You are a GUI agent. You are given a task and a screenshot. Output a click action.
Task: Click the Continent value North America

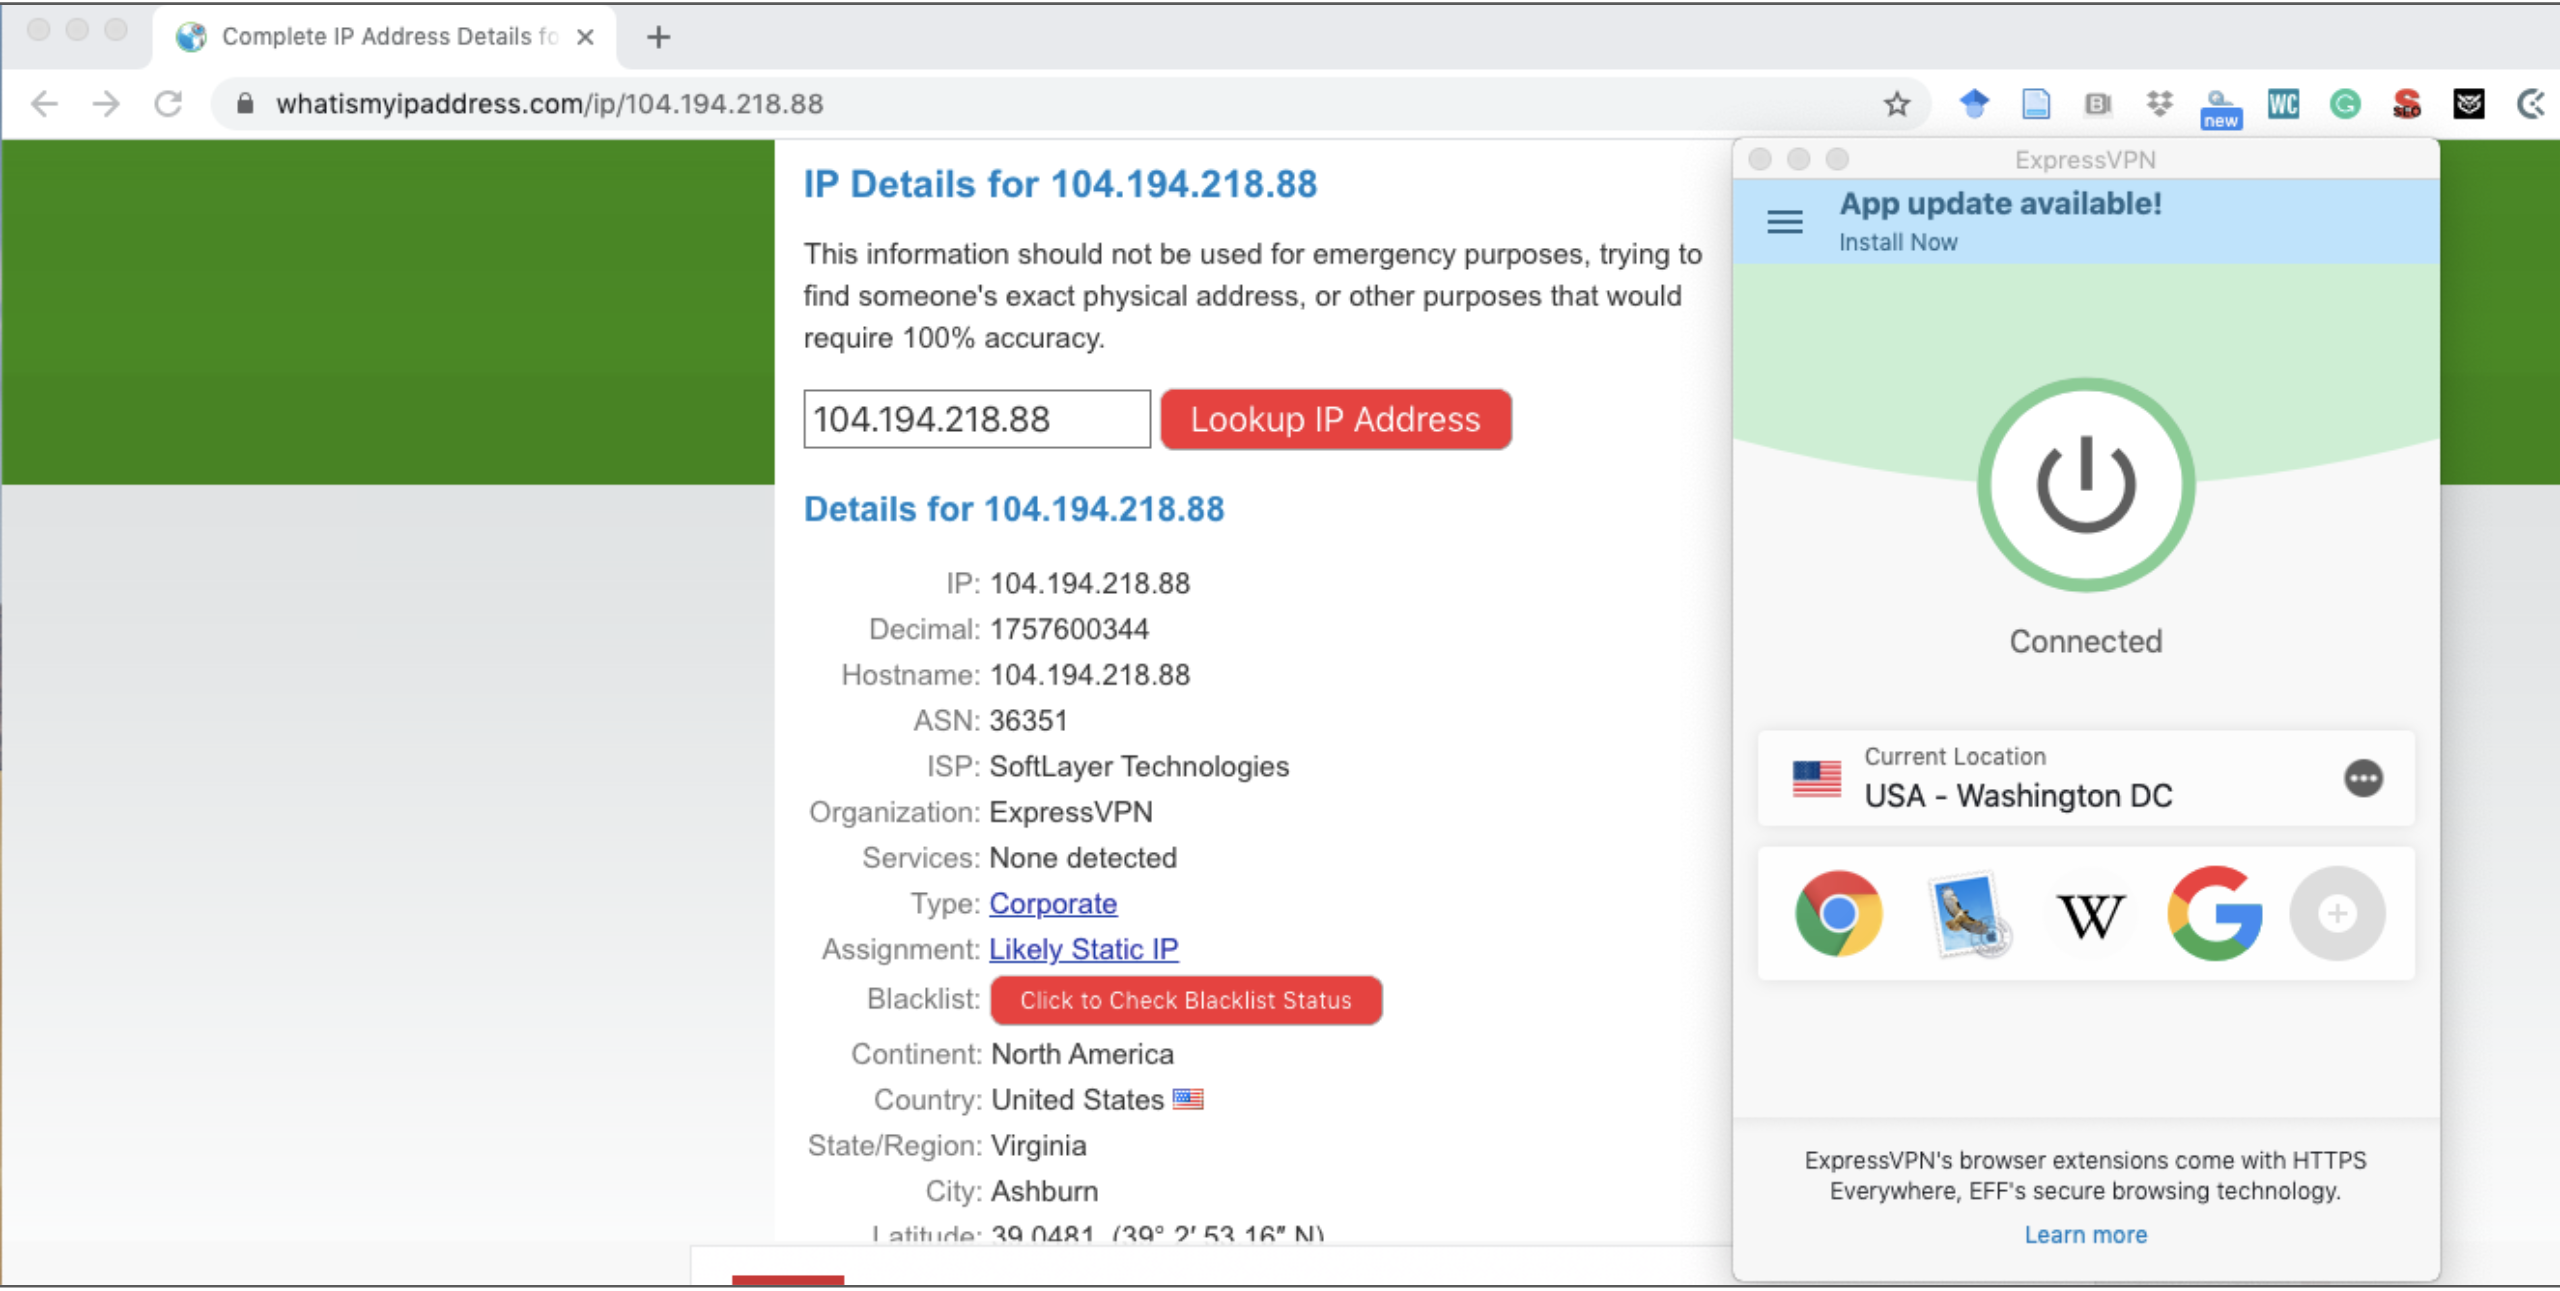tap(1082, 1054)
